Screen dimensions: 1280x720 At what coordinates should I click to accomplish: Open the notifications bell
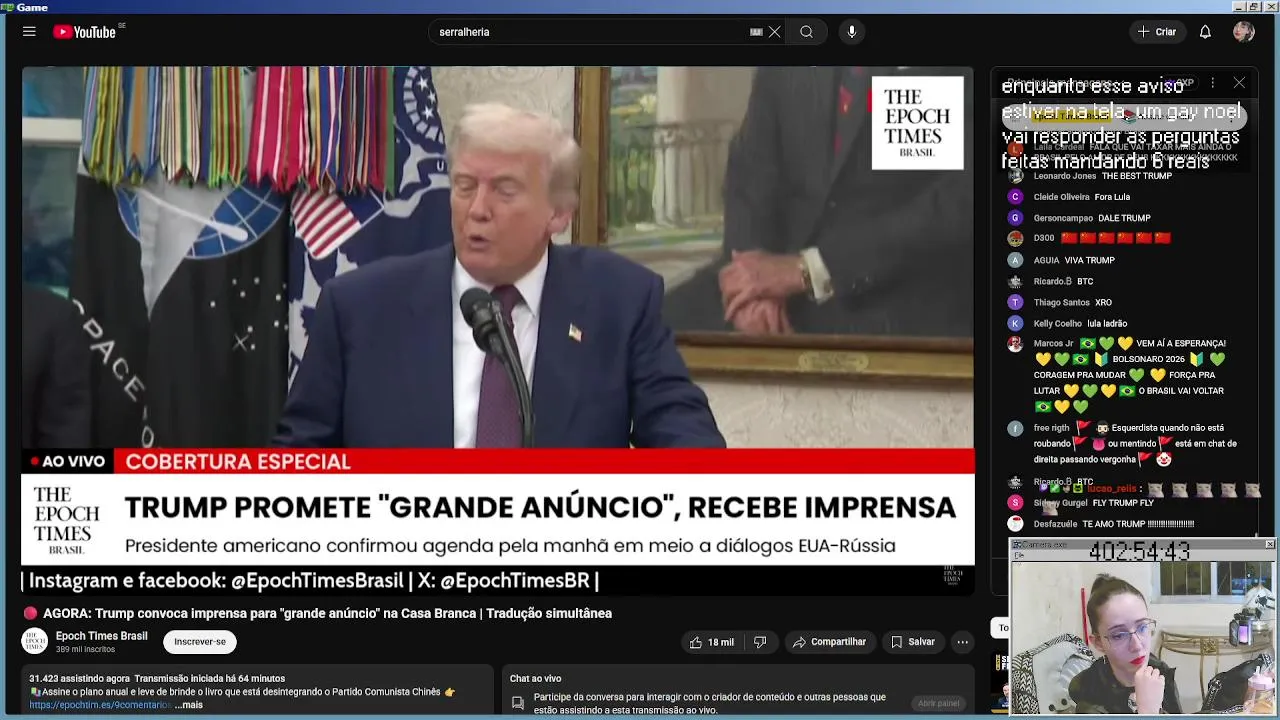pos(1205,32)
